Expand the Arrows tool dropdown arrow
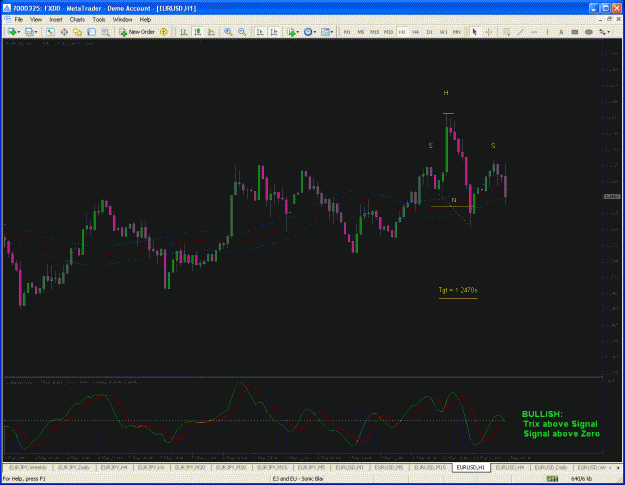The width and height of the screenshot is (625, 485). pos(609,32)
